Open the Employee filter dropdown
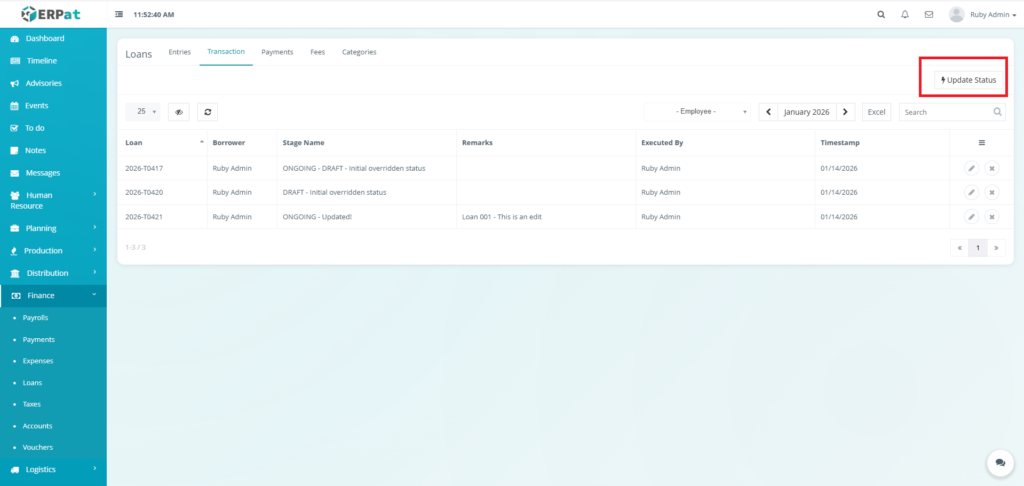The height and width of the screenshot is (486, 1024). (x=698, y=112)
